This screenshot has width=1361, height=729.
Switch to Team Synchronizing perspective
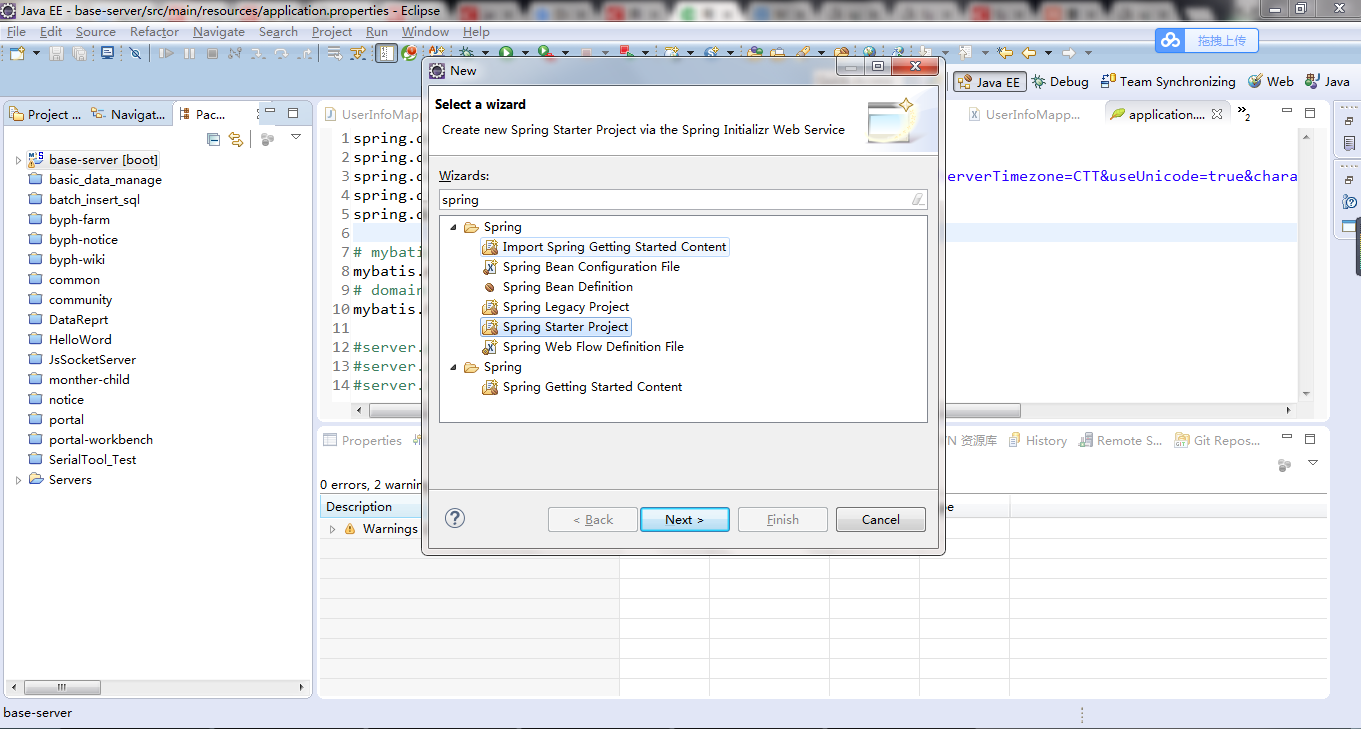pyautogui.click(x=1168, y=82)
